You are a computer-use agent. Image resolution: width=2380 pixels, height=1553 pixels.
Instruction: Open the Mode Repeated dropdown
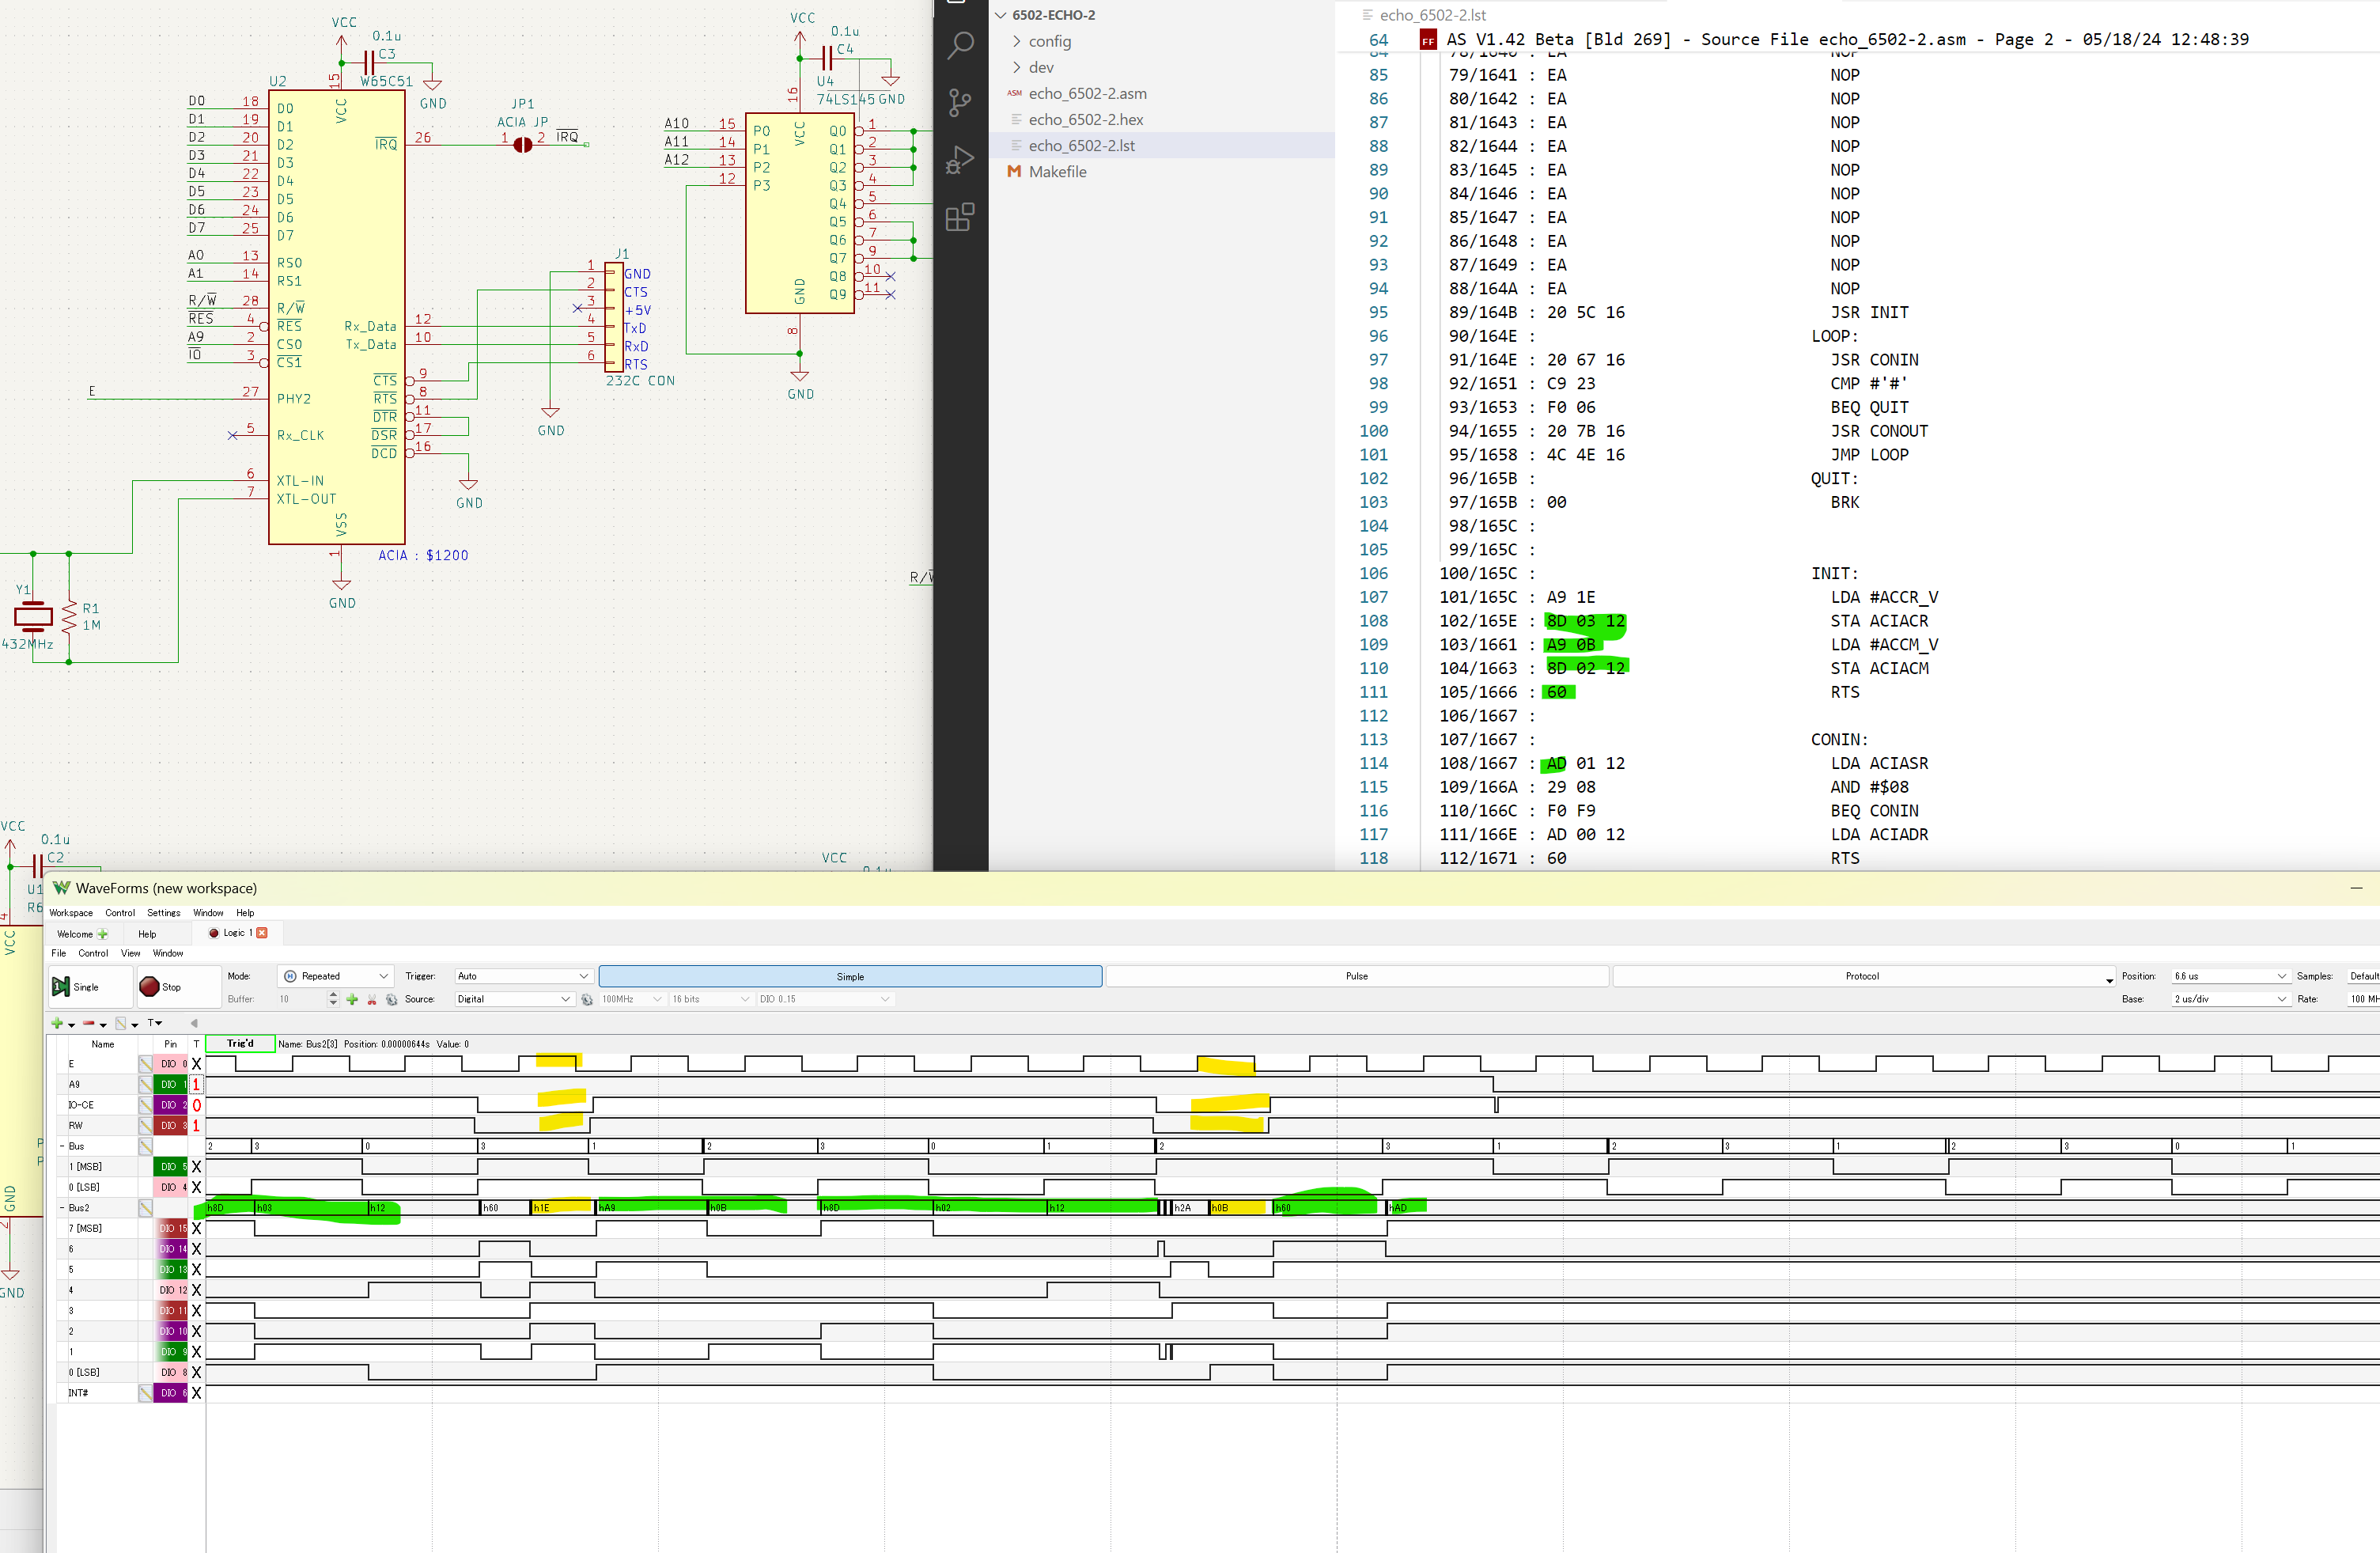tap(336, 976)
